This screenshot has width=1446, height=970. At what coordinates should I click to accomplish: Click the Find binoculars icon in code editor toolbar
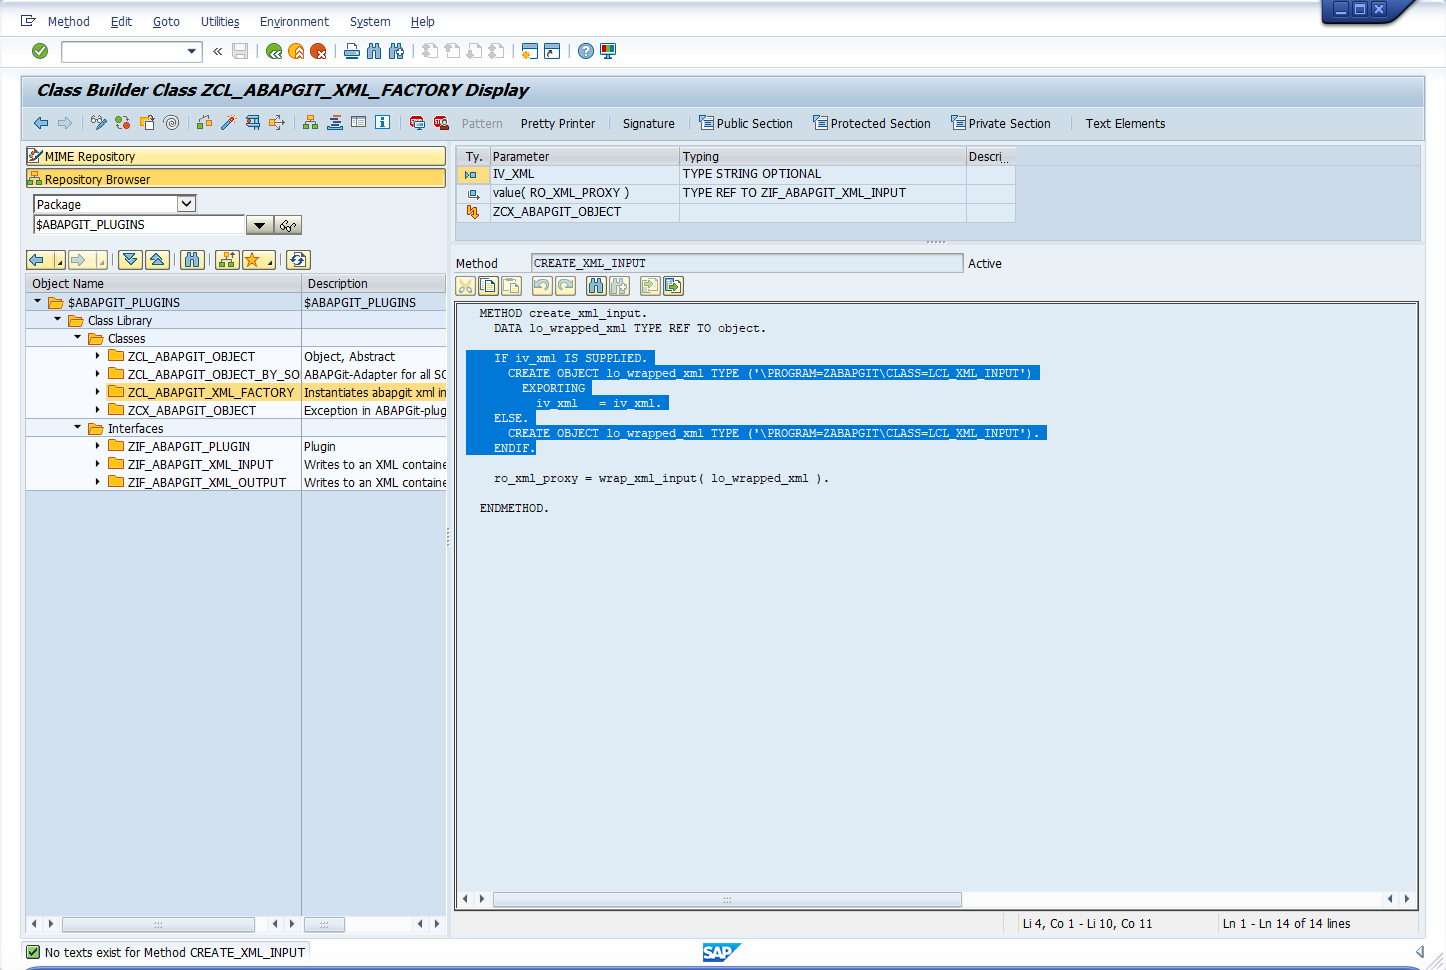coord(597,286)
